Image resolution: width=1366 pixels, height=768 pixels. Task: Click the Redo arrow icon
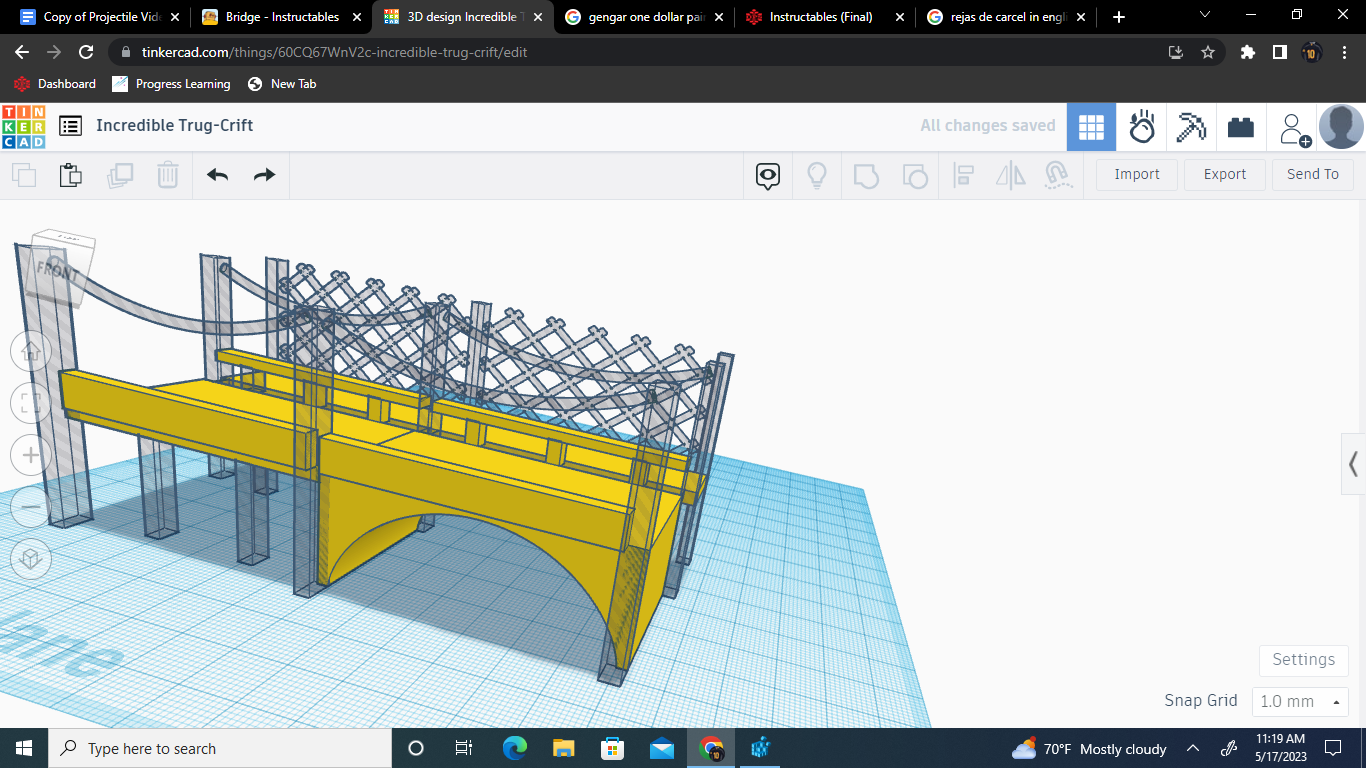(x=263, y=174)
